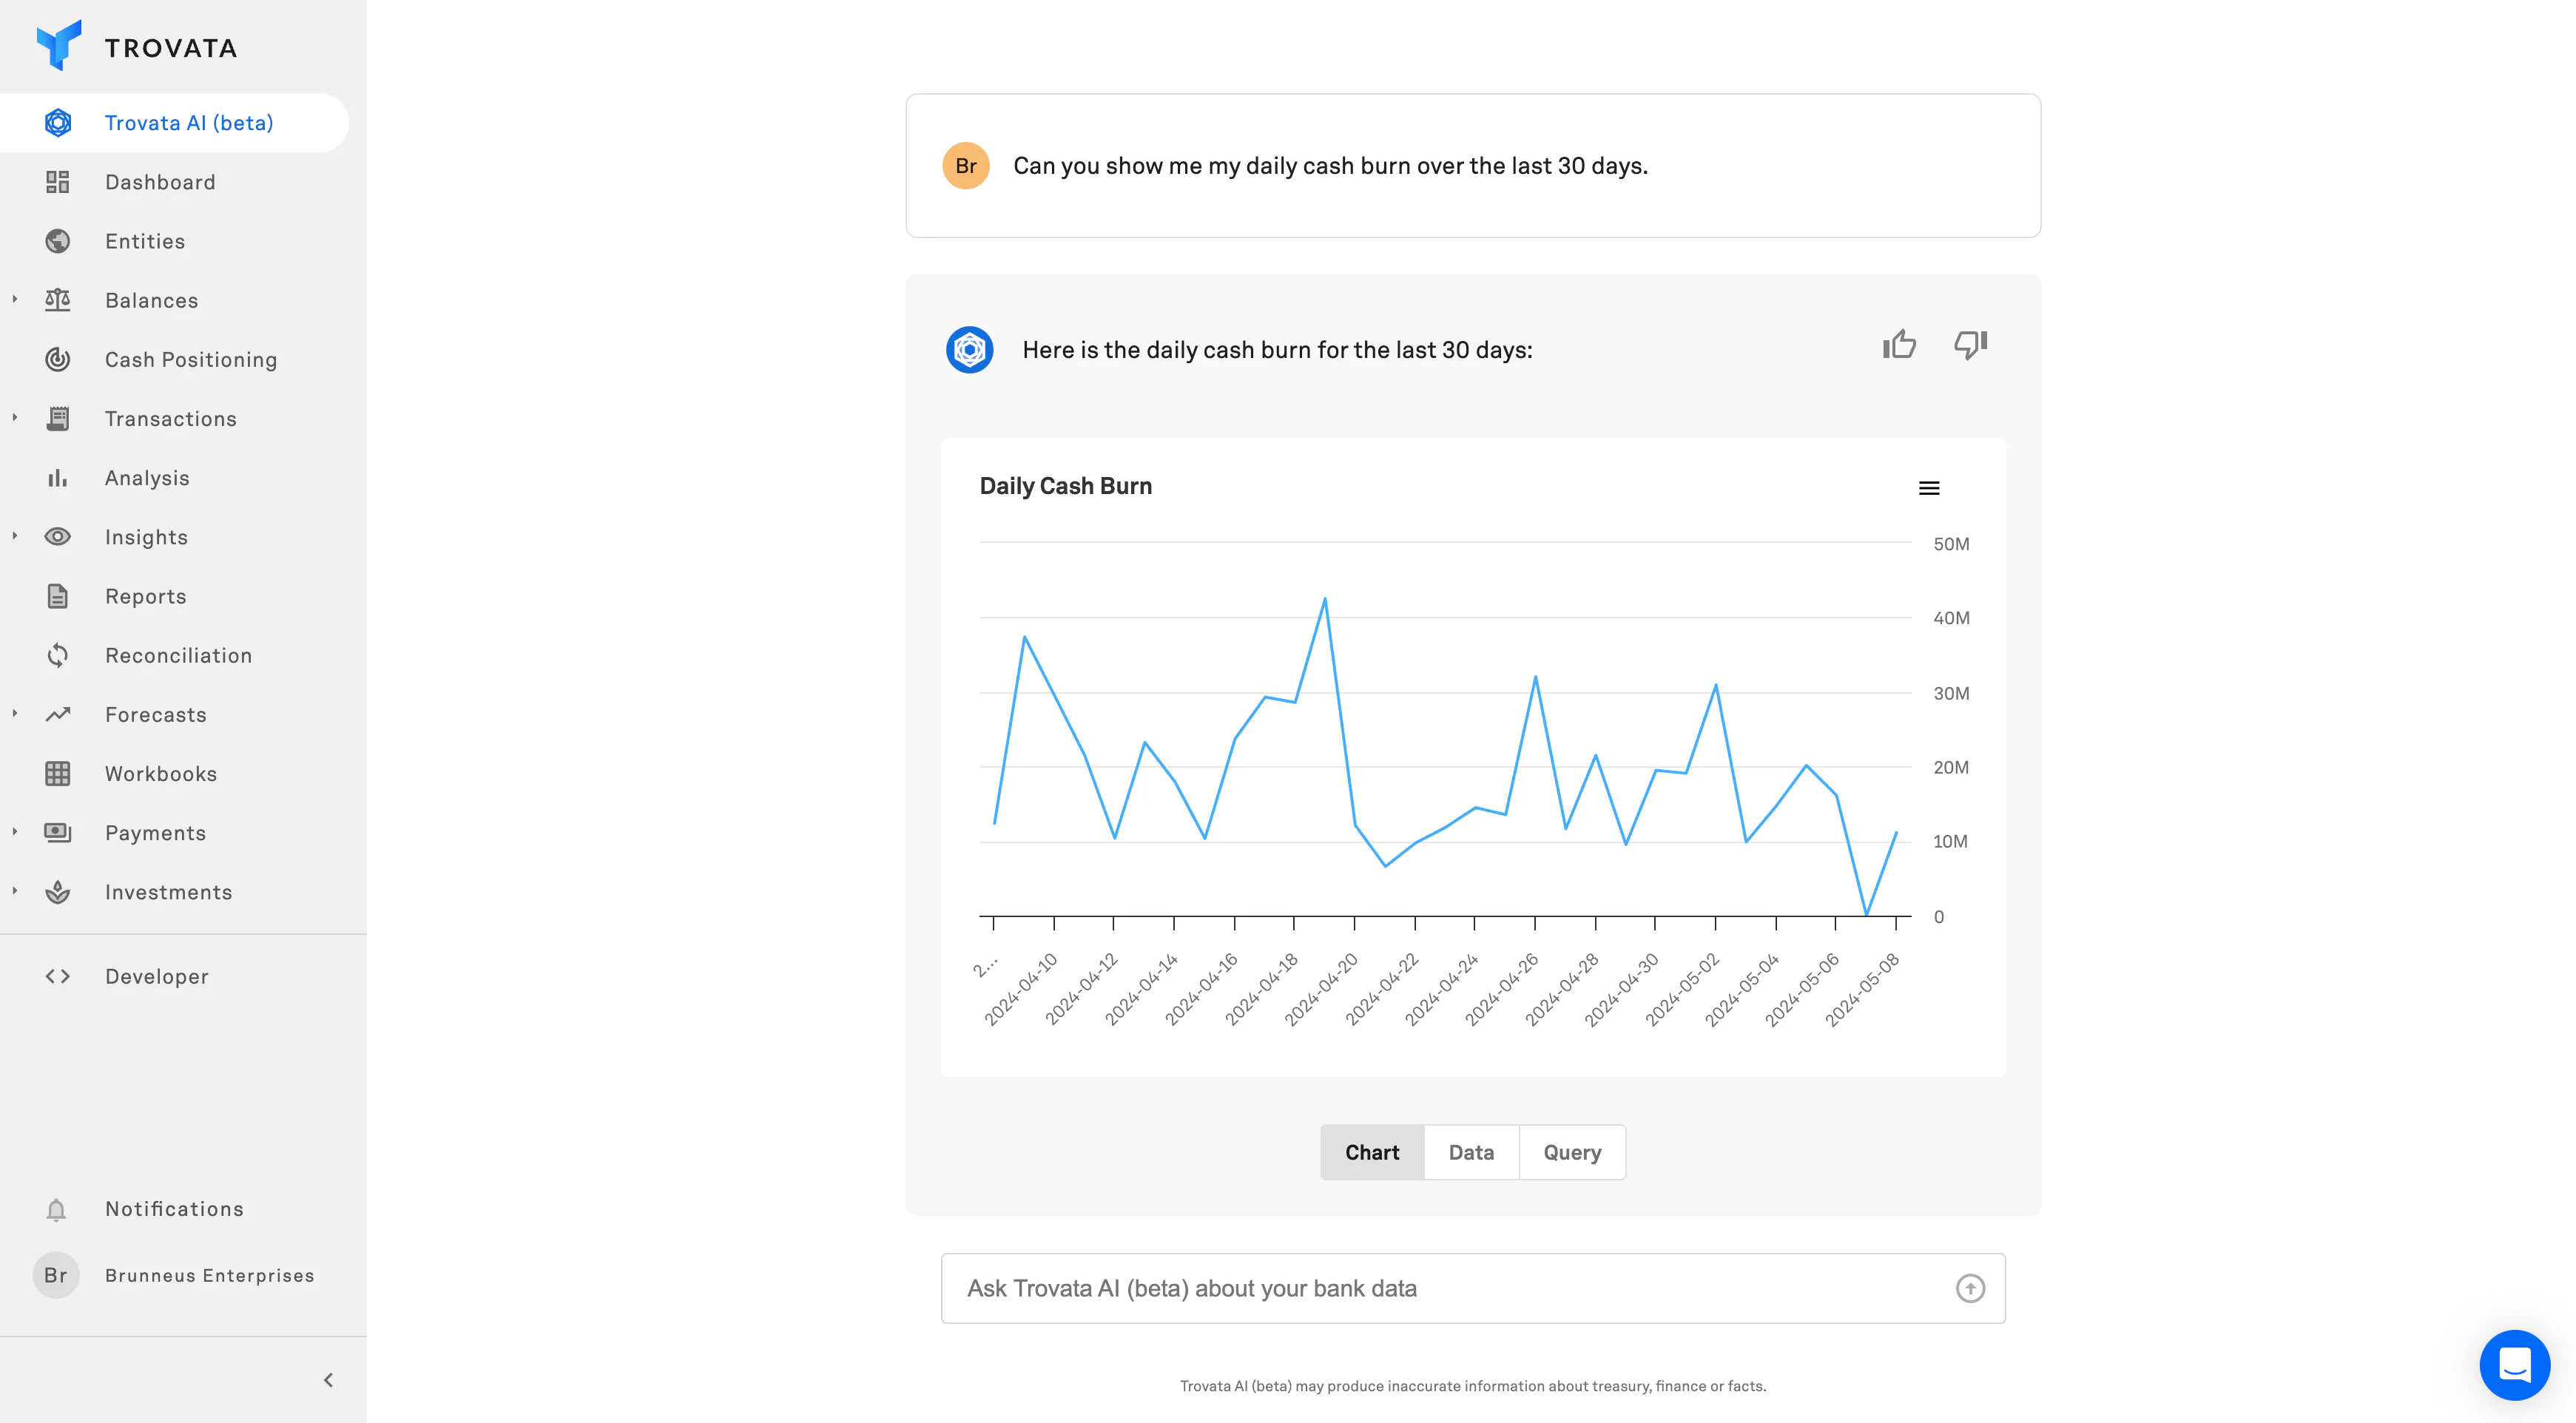Screen dimensions: 2576x1423
Task: Submit question with the send arrow button
Action: [x=1969, y=1288]
